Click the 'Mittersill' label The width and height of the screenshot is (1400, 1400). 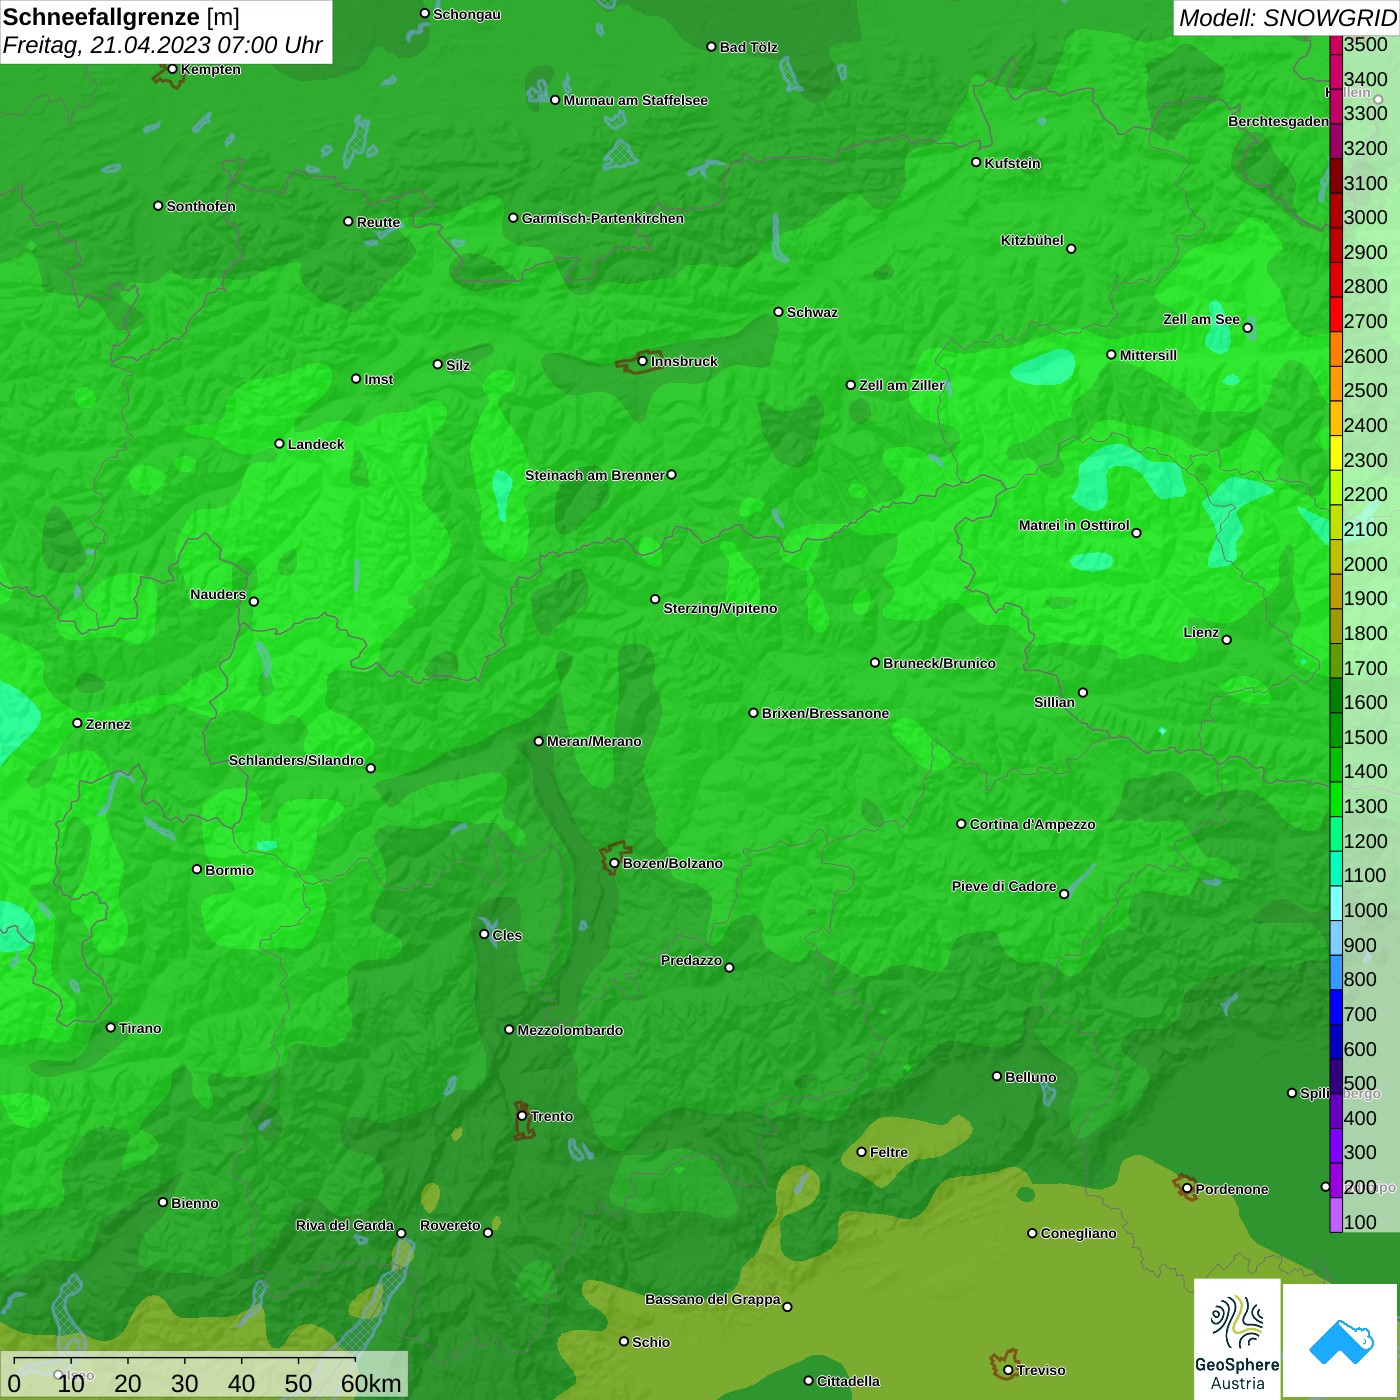1148,355
